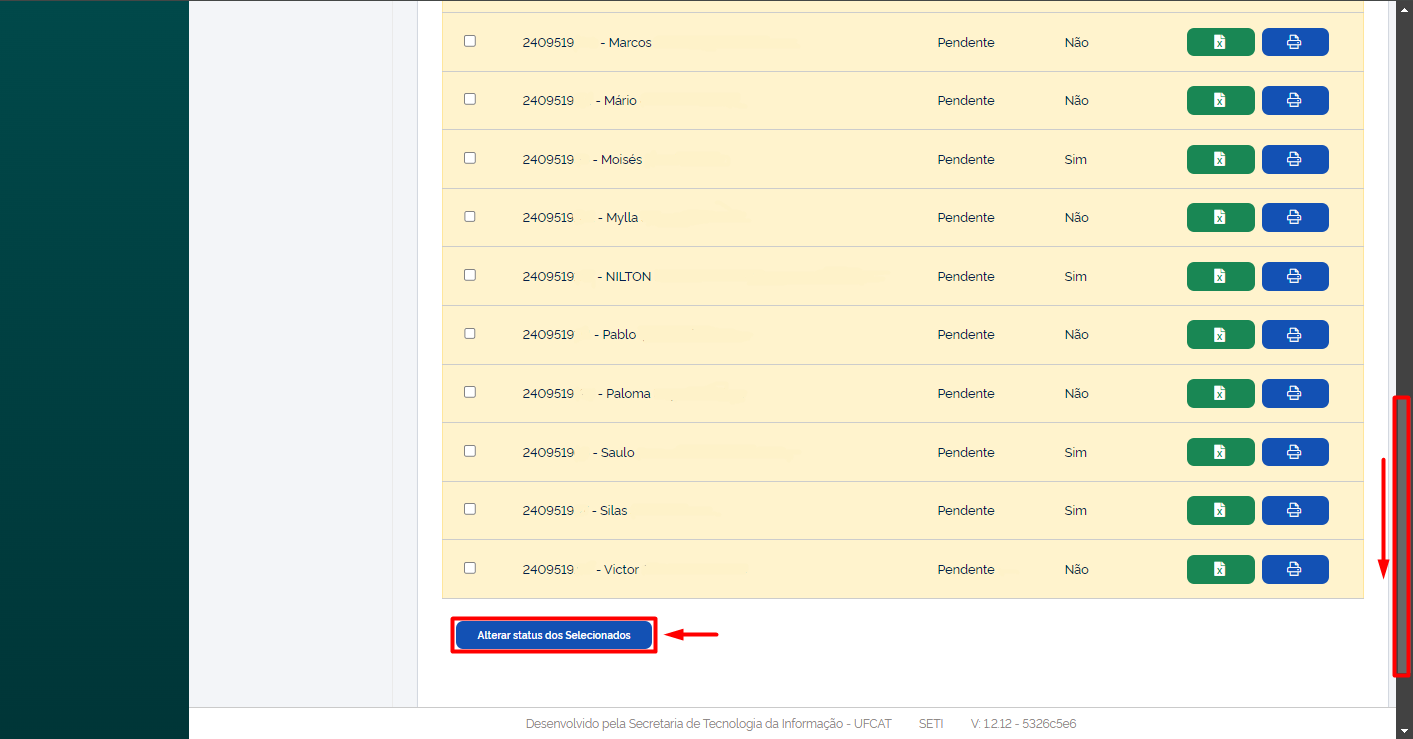Export Pablo row to Excel
Image resolution: width=1413 pixels, height=739 pixels.
(1220, 334)
